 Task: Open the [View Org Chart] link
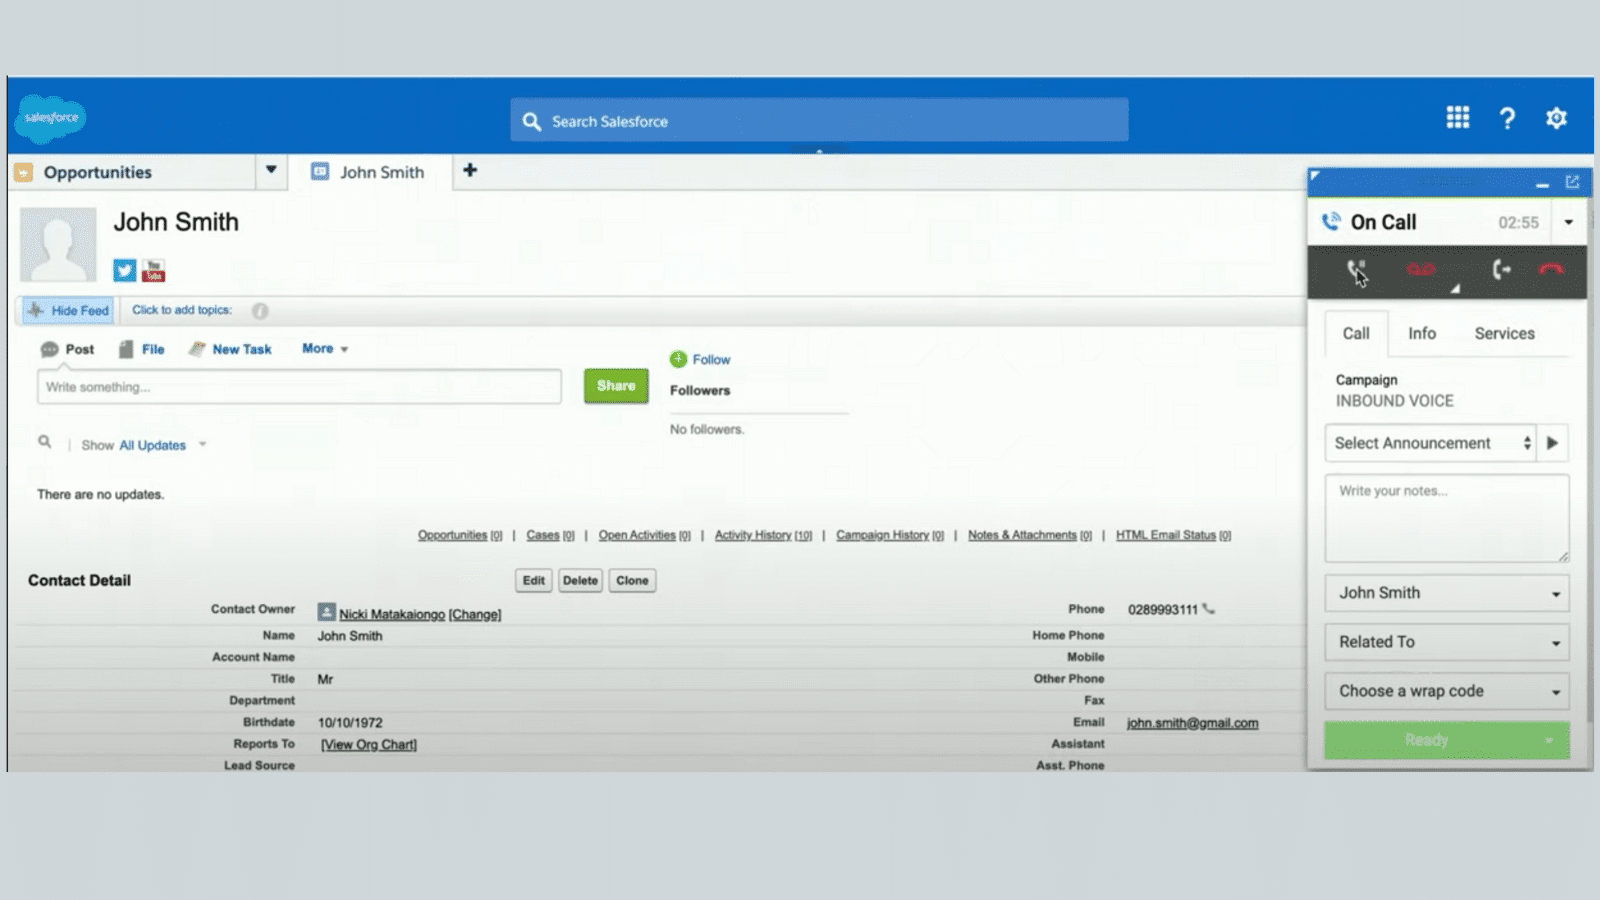coord(369,745)
